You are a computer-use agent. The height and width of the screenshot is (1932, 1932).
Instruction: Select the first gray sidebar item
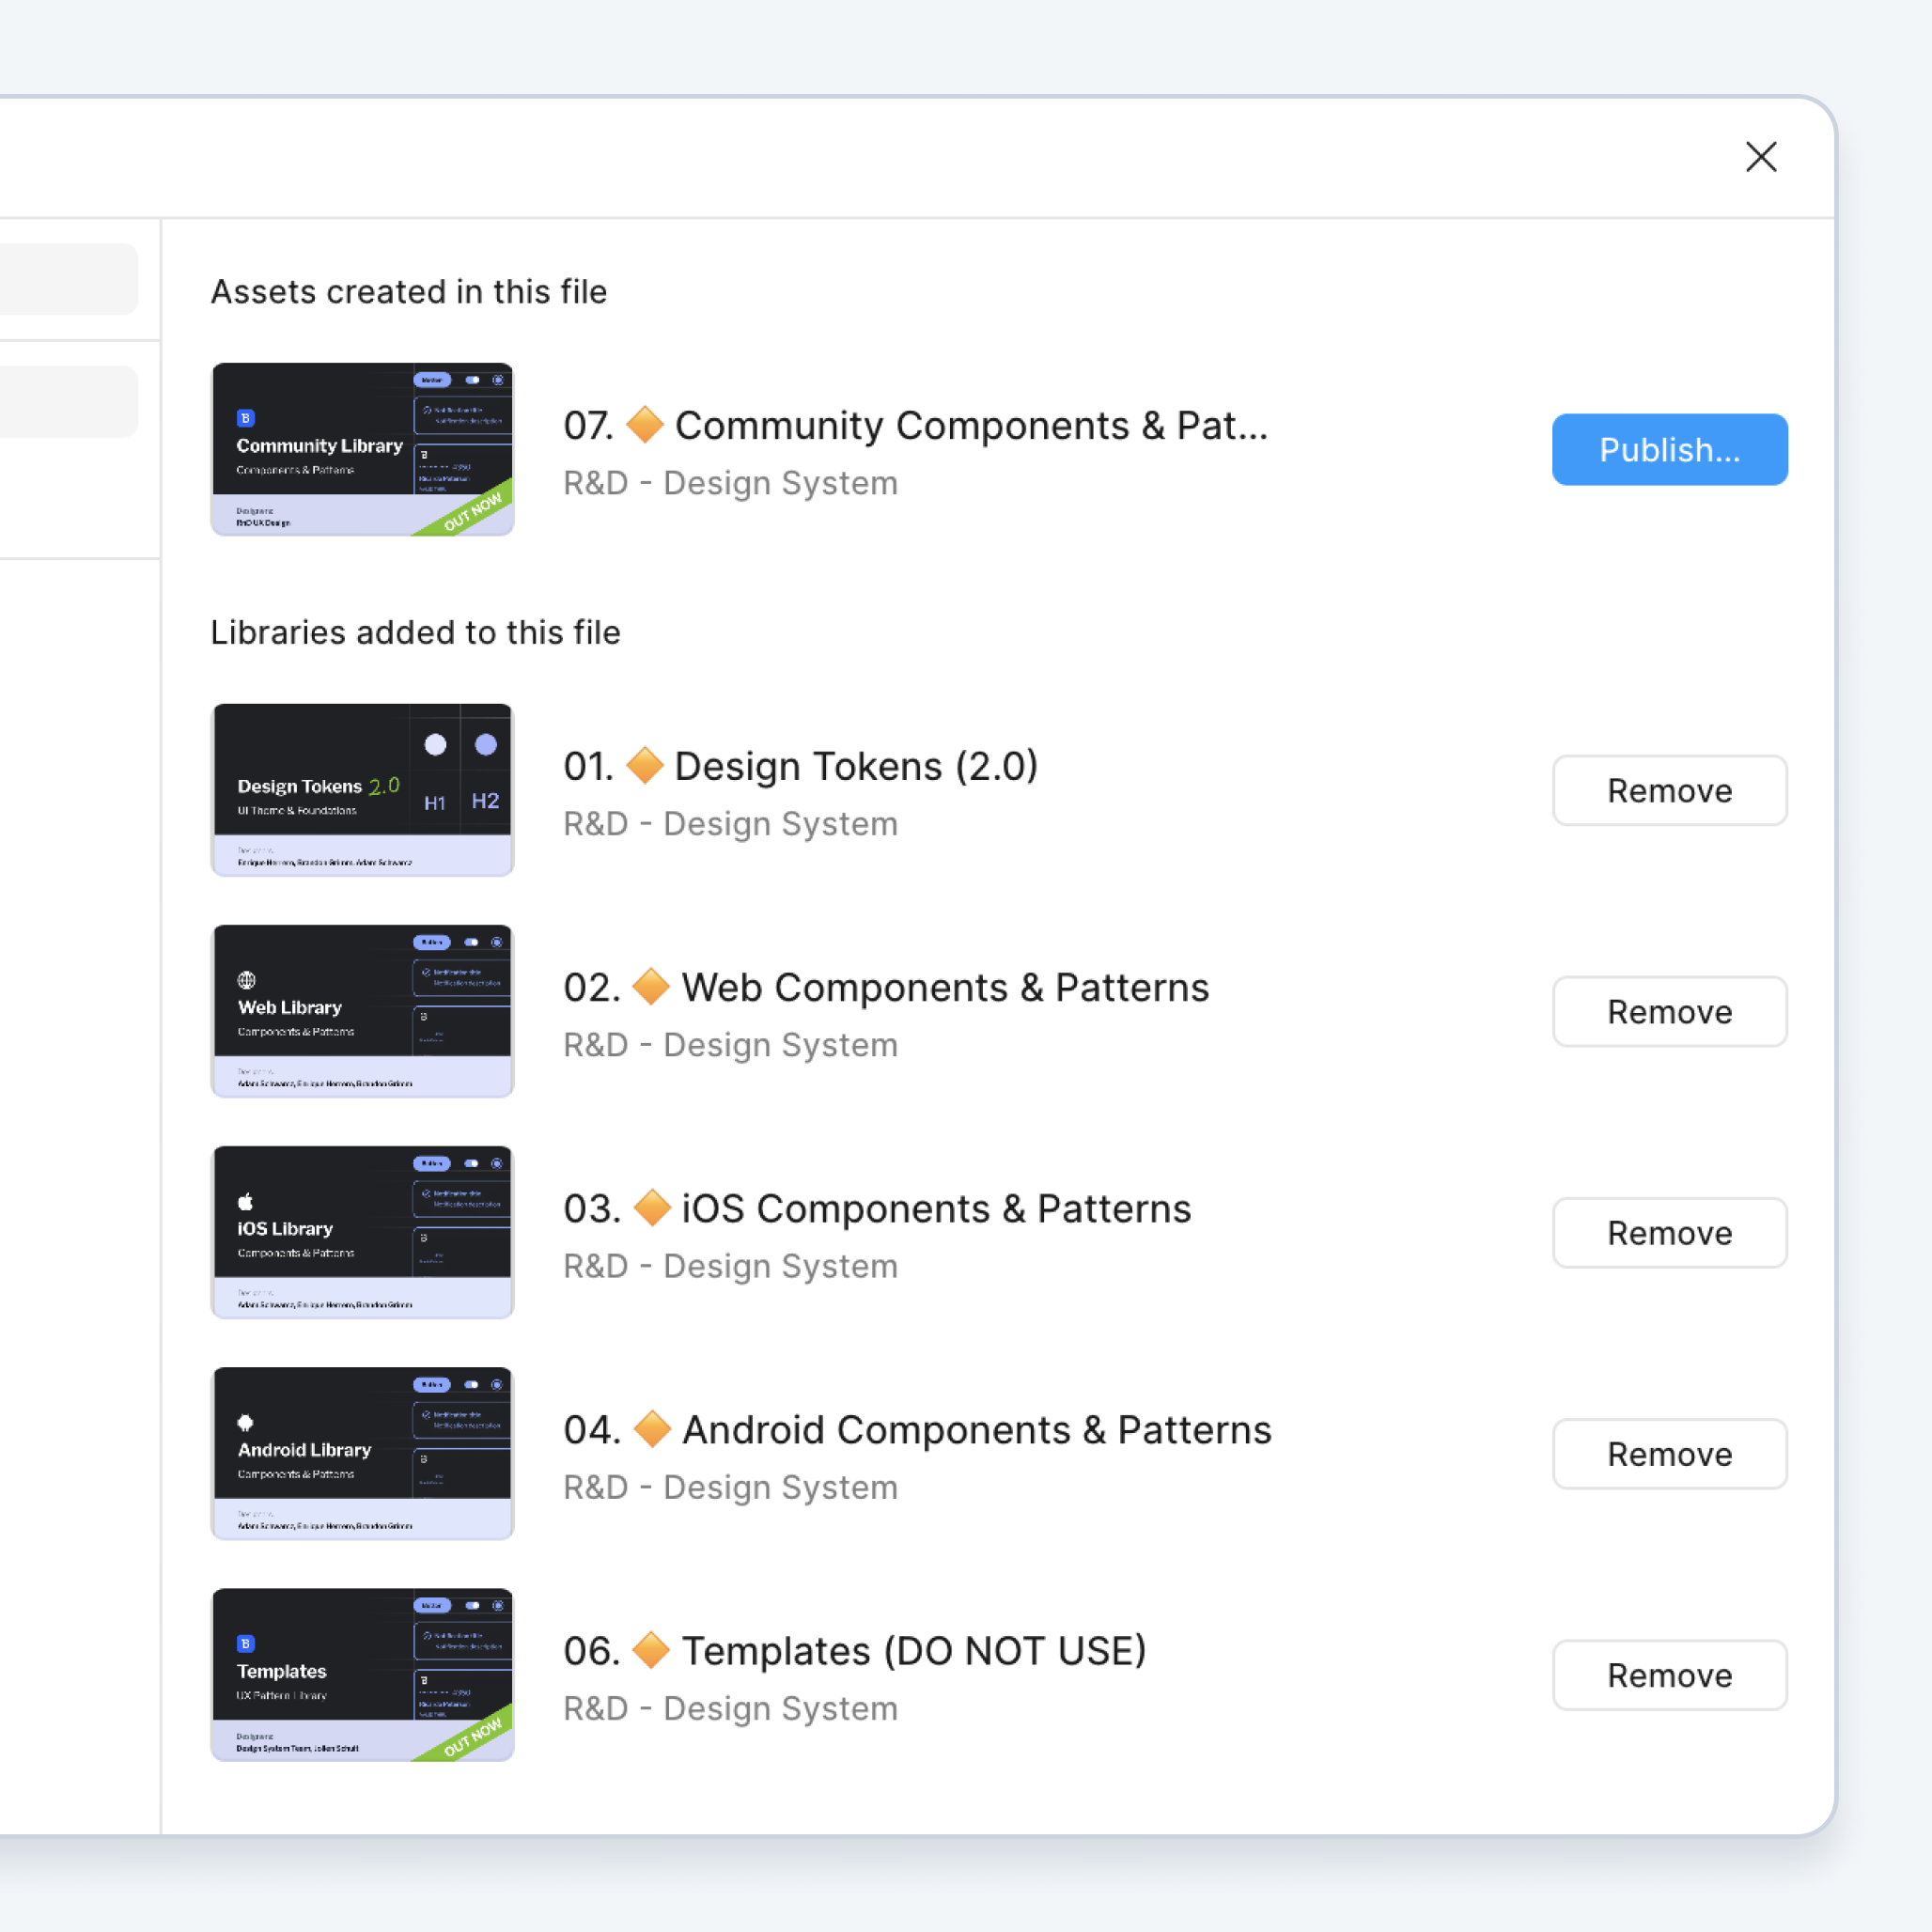(x=68, y=279)
